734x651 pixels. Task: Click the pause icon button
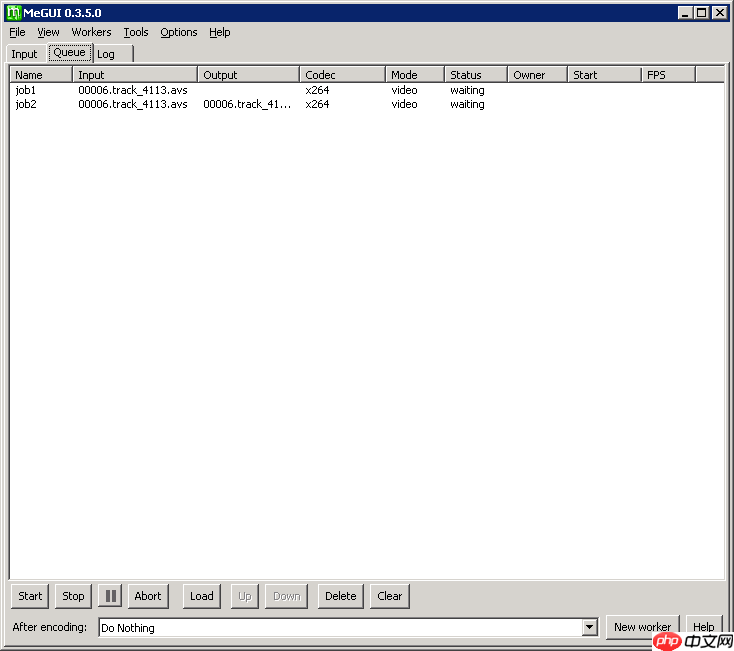tap(111, 596)
